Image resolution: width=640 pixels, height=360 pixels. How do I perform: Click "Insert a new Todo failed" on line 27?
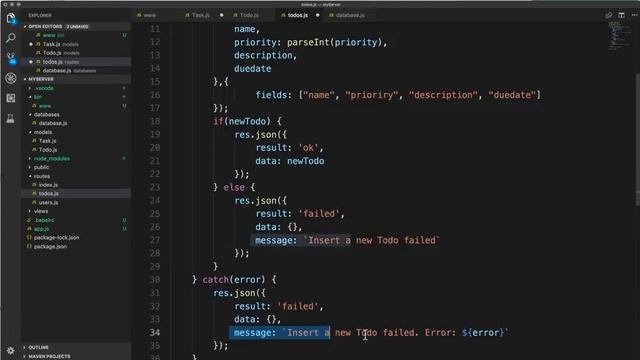372,240
